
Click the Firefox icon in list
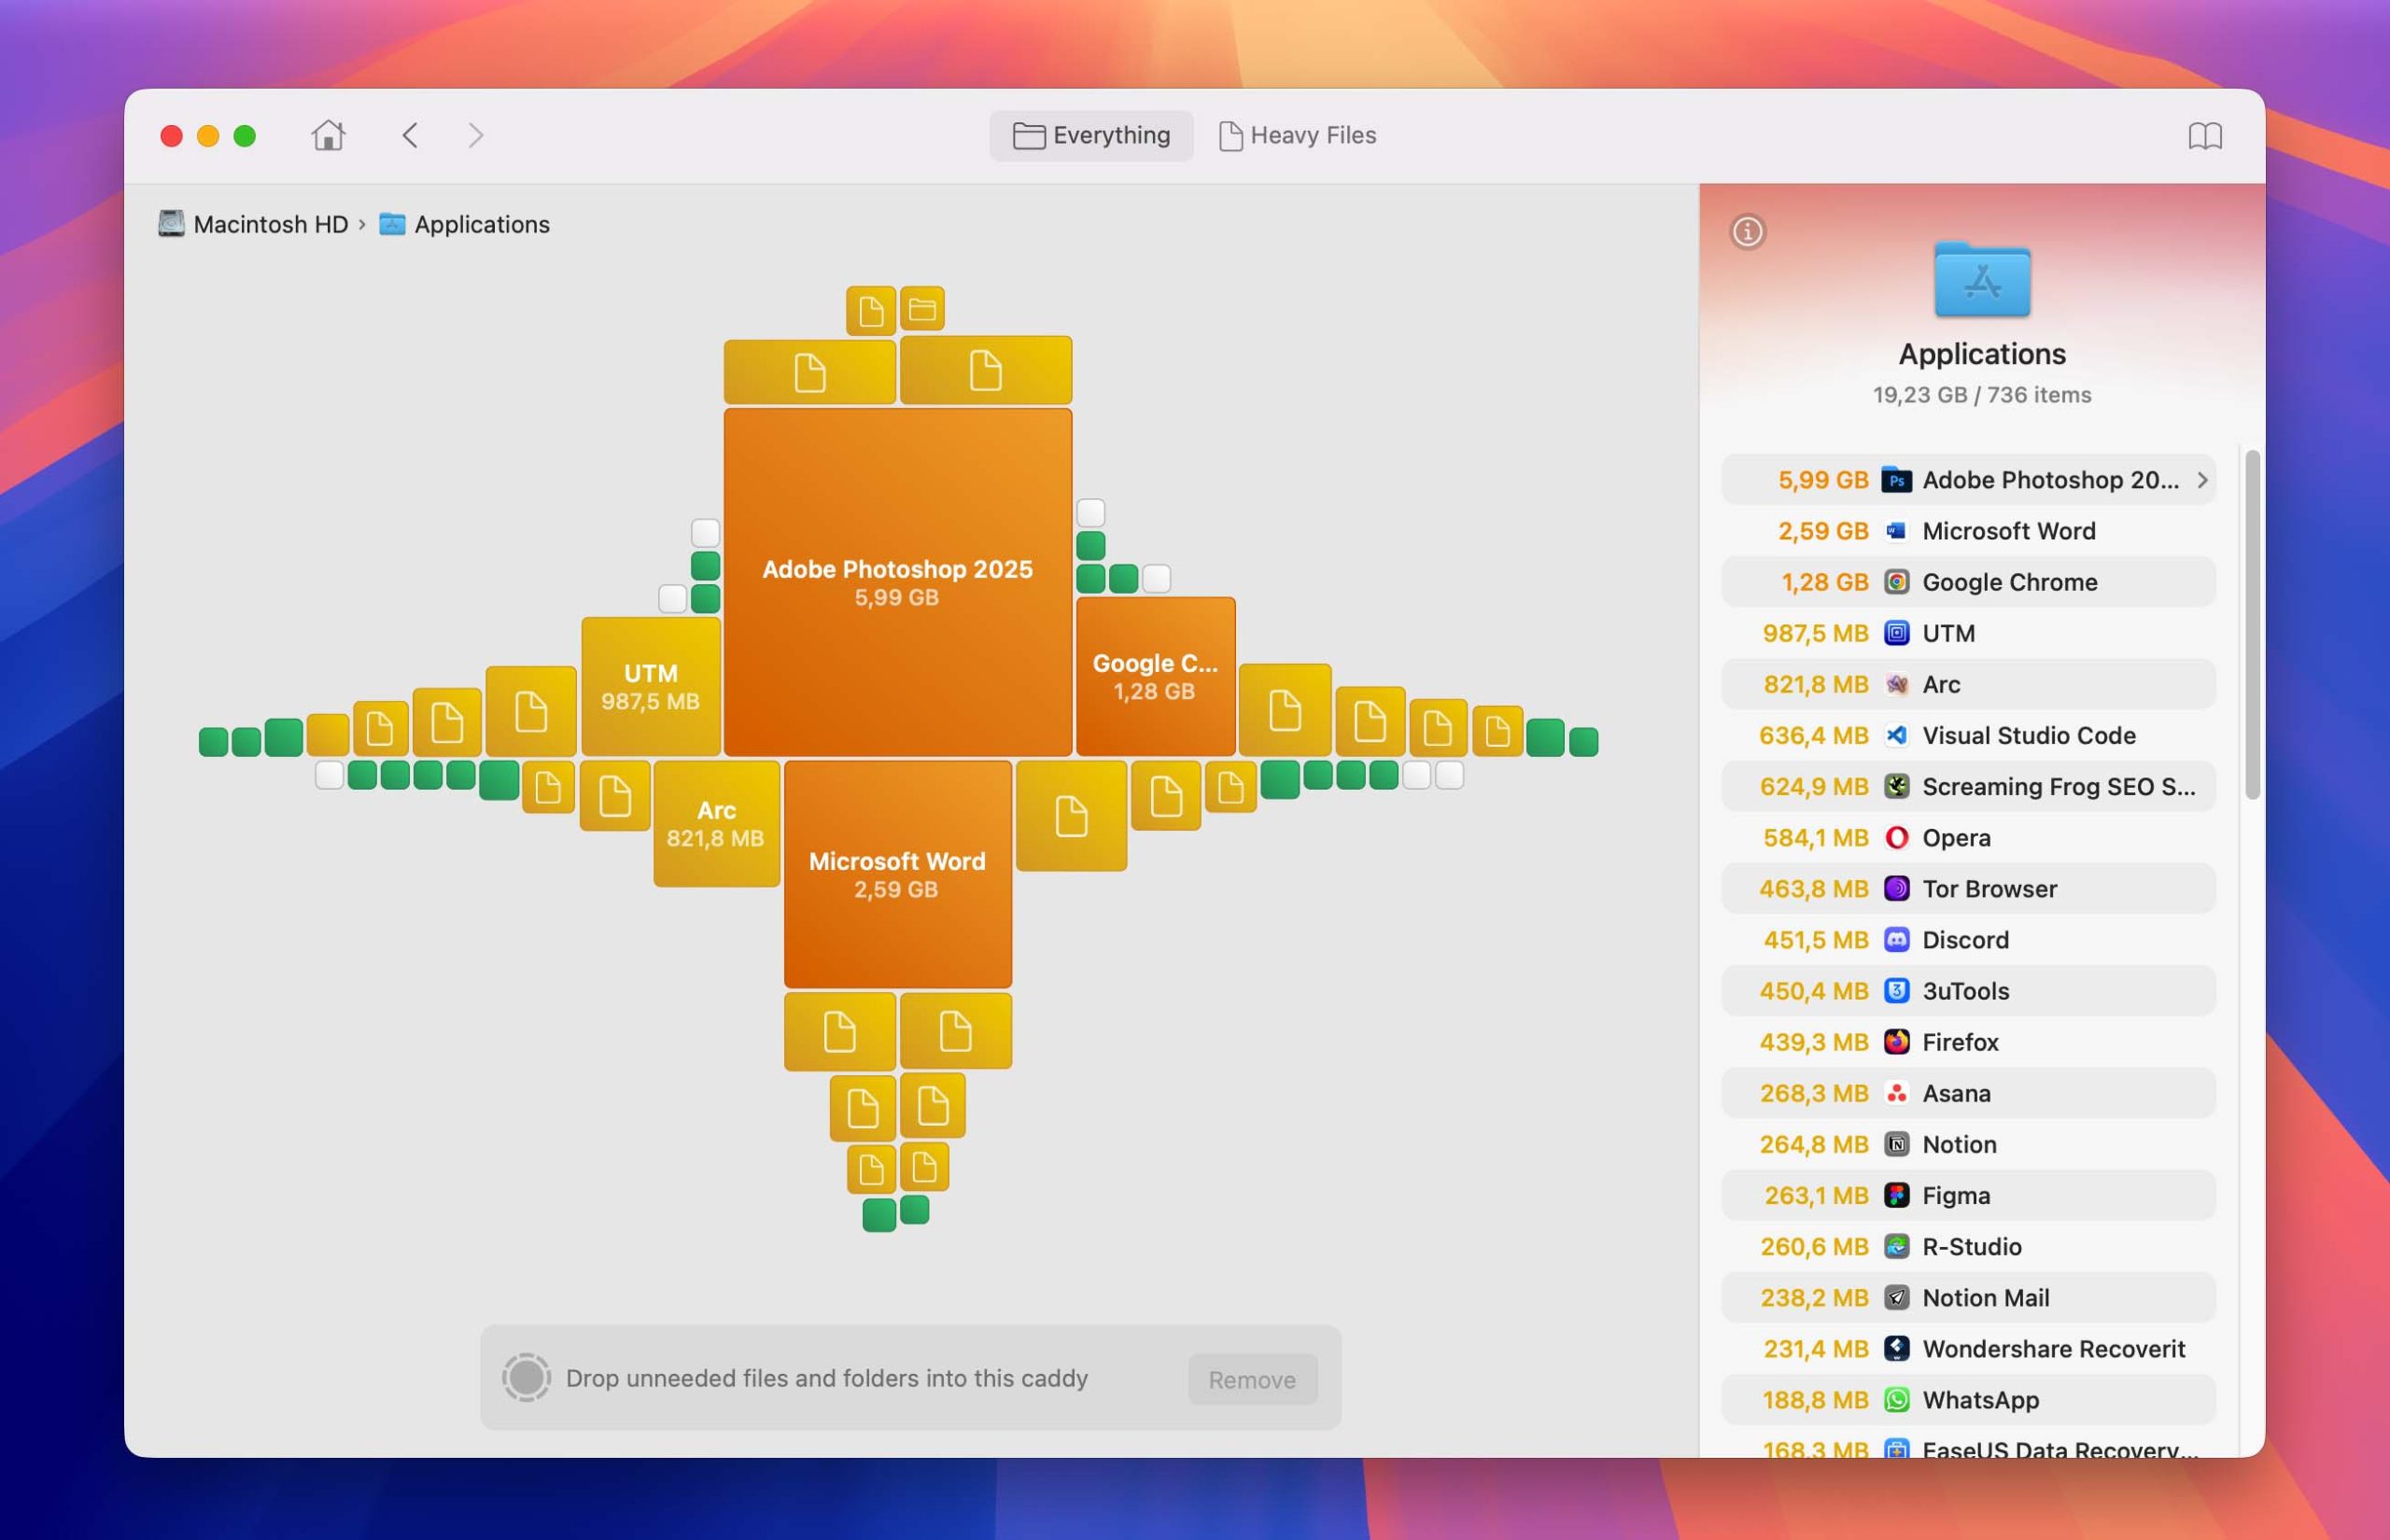tap(1896, 1042)
